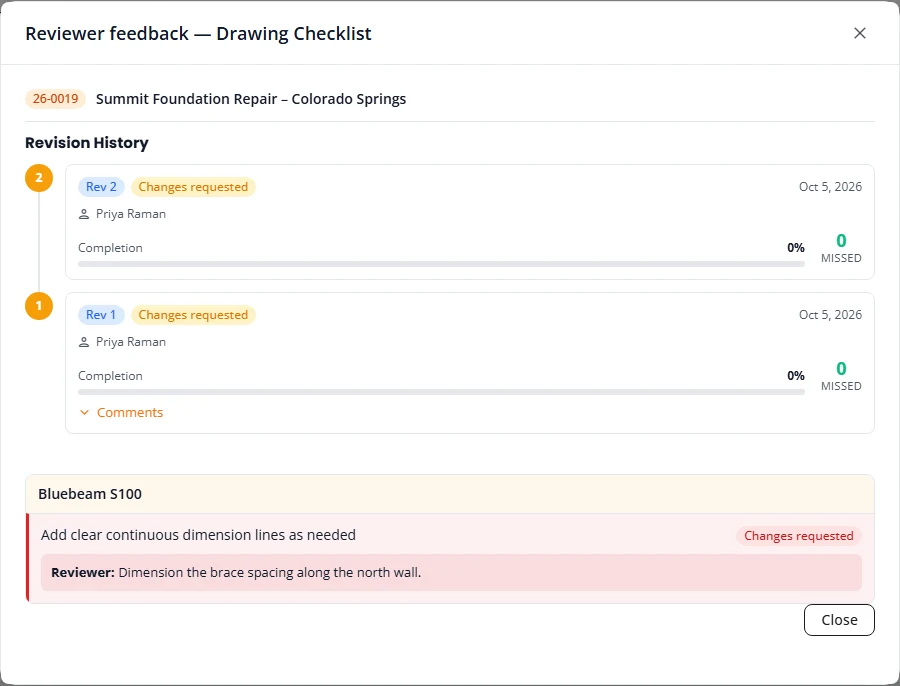The height and width of the screenshot is (686, 900).
Task: Click the Revision History heading
Action: (x=87, y=142)
